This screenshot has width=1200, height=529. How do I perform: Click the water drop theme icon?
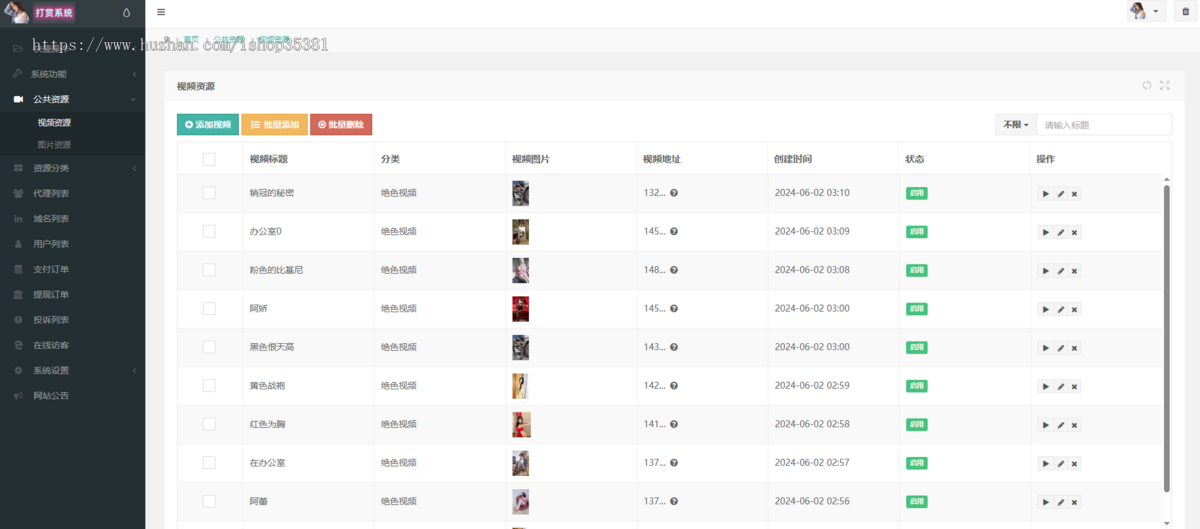click(x=126, y=13)
